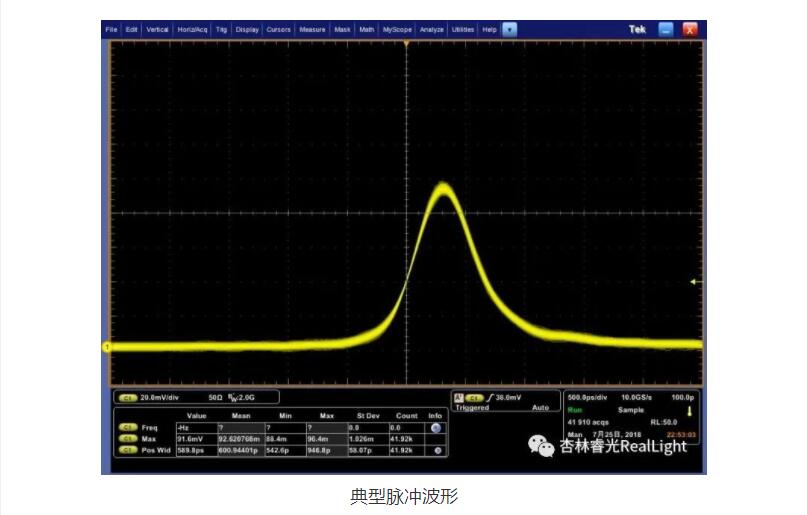Viewport: 807px width, 515px height.
Task: Open the Utilities menu
Action: (x=463, y=30)
